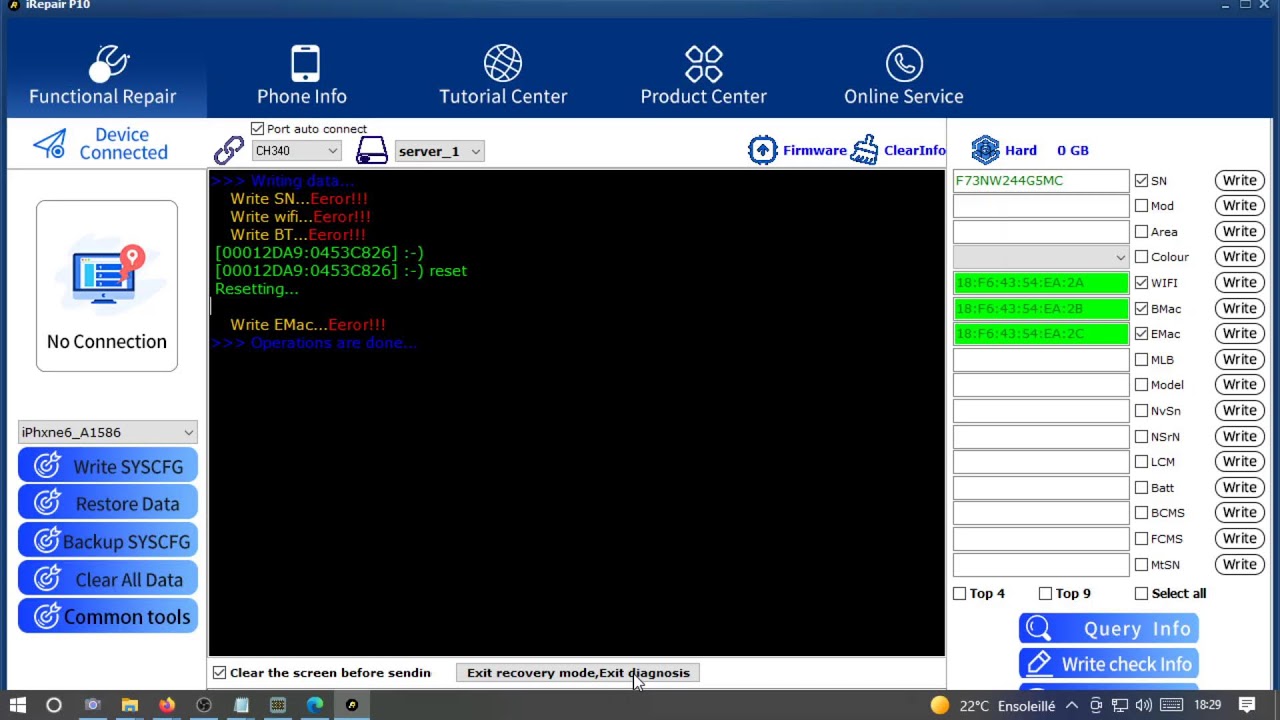Click the ClearInfo link text
This screenshot has height=720, width=1280.
915,150
